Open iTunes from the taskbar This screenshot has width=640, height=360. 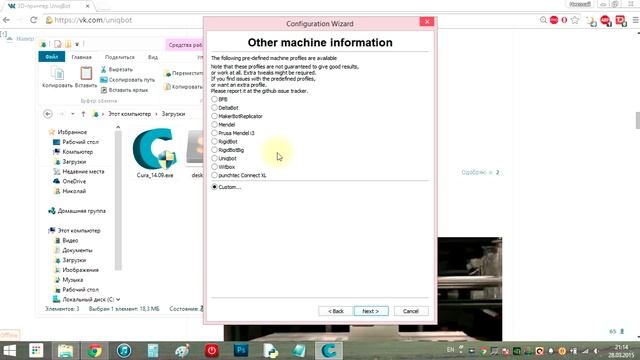click(x=124, y=350)
